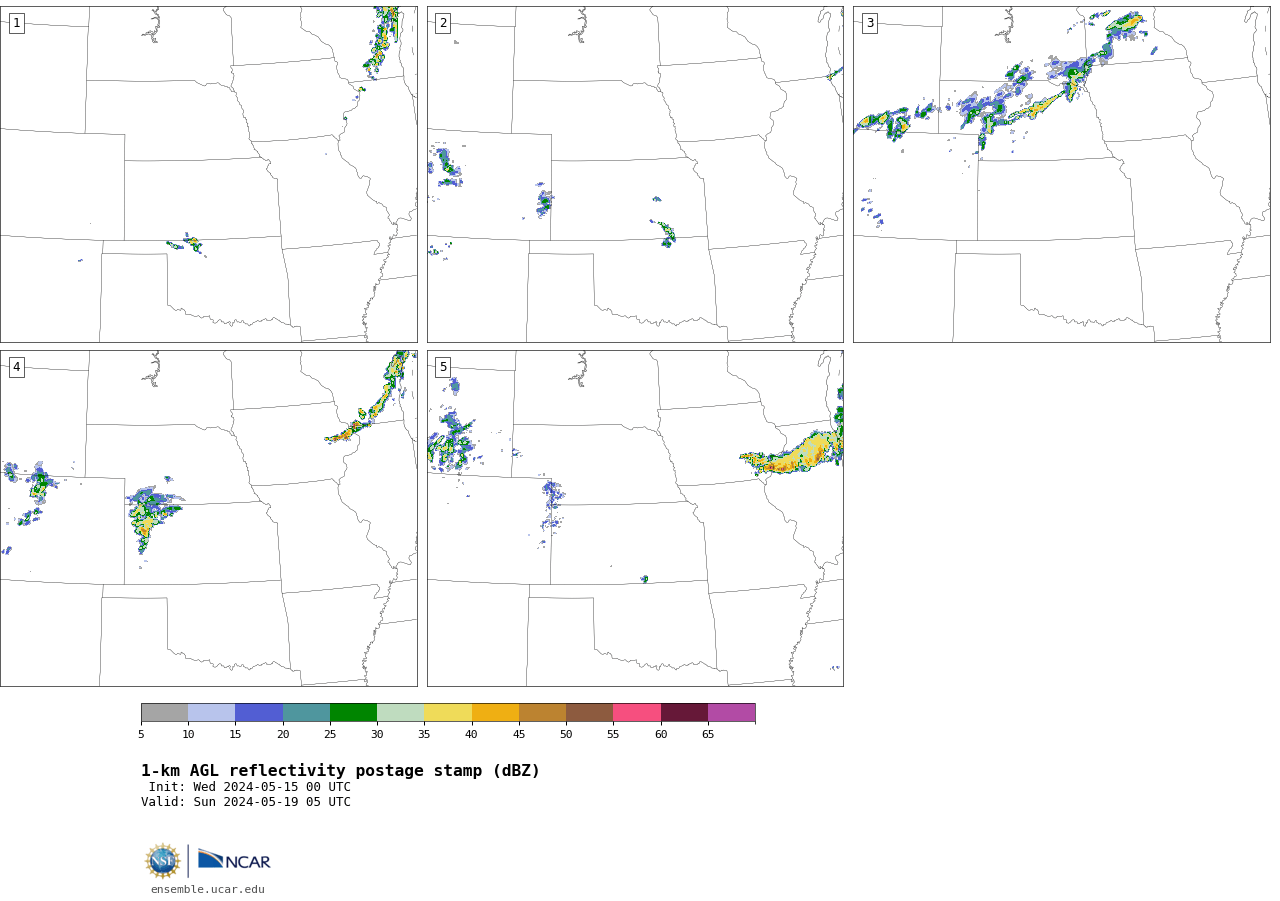Click the maroon 60-65 dBZ swatch
The image size is (1280, 901).
click(x=684, y=712)
